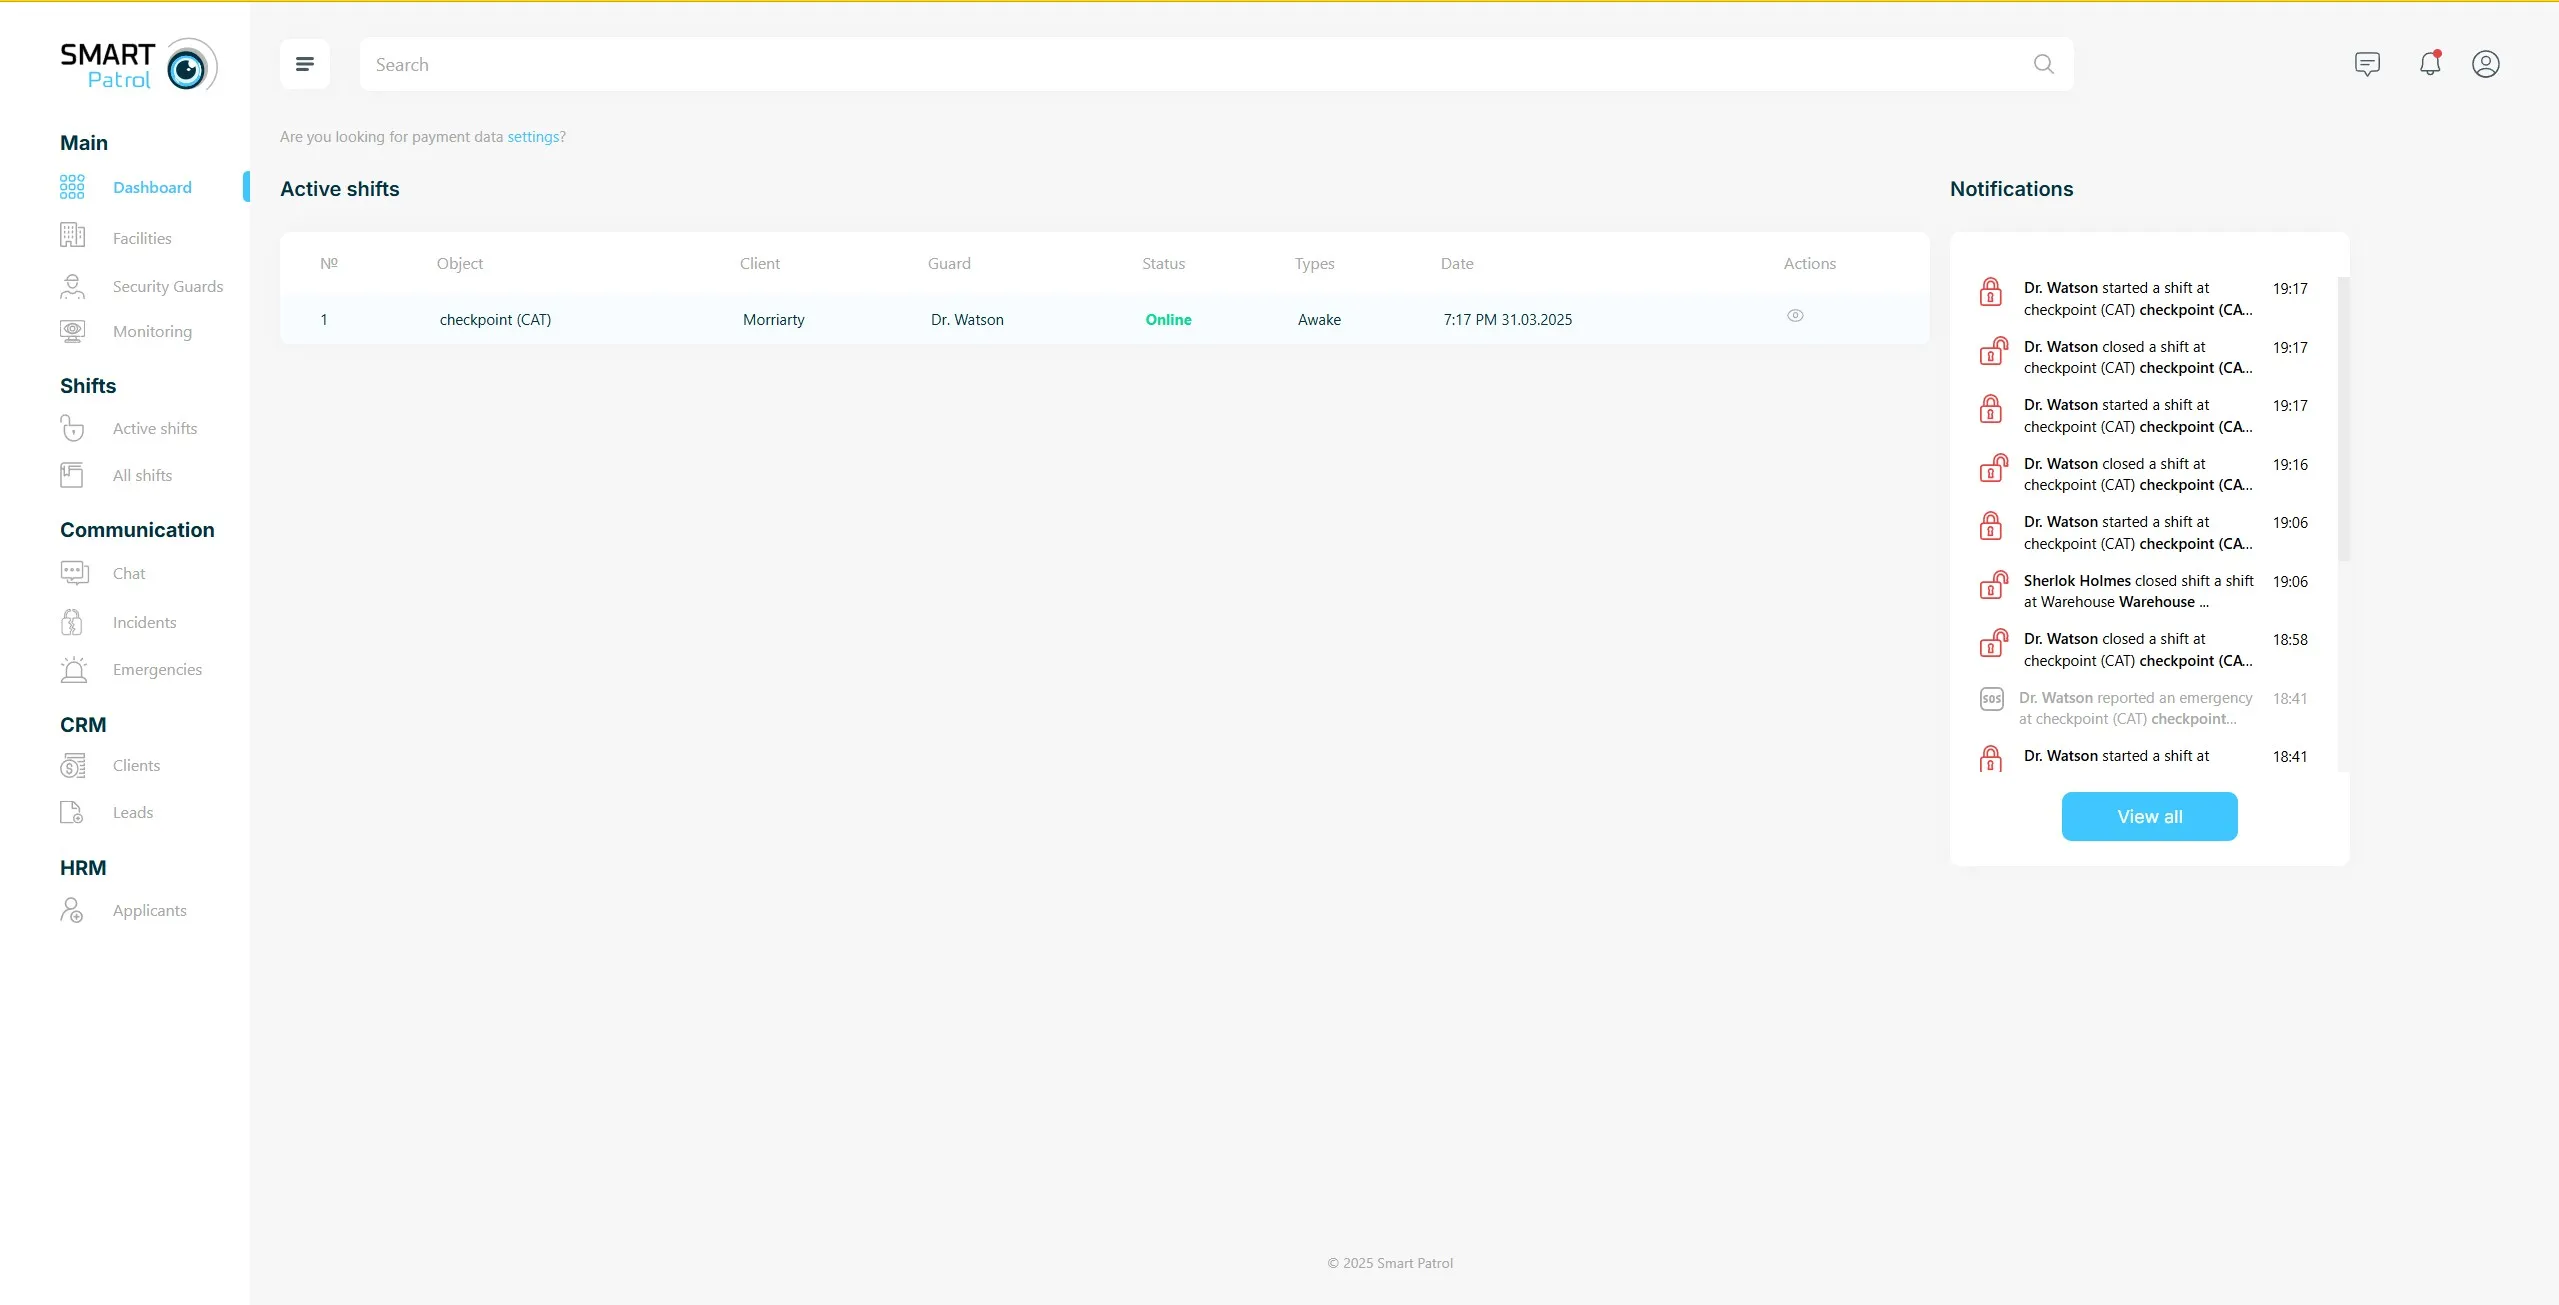Screen dimensions: 2559x1305
Task: Open Leads menu item
Action: (x=133, y=812)
